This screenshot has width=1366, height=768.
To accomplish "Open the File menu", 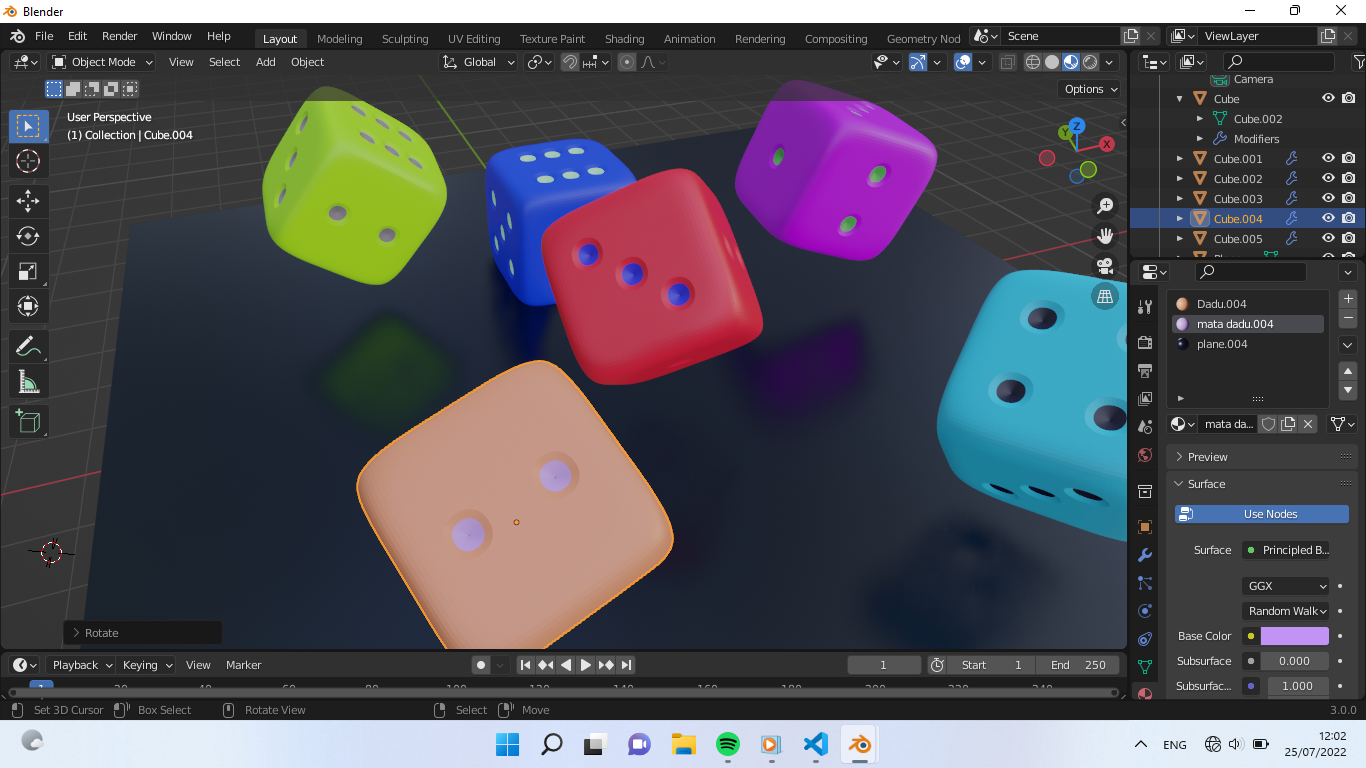I will coord(44,36).
